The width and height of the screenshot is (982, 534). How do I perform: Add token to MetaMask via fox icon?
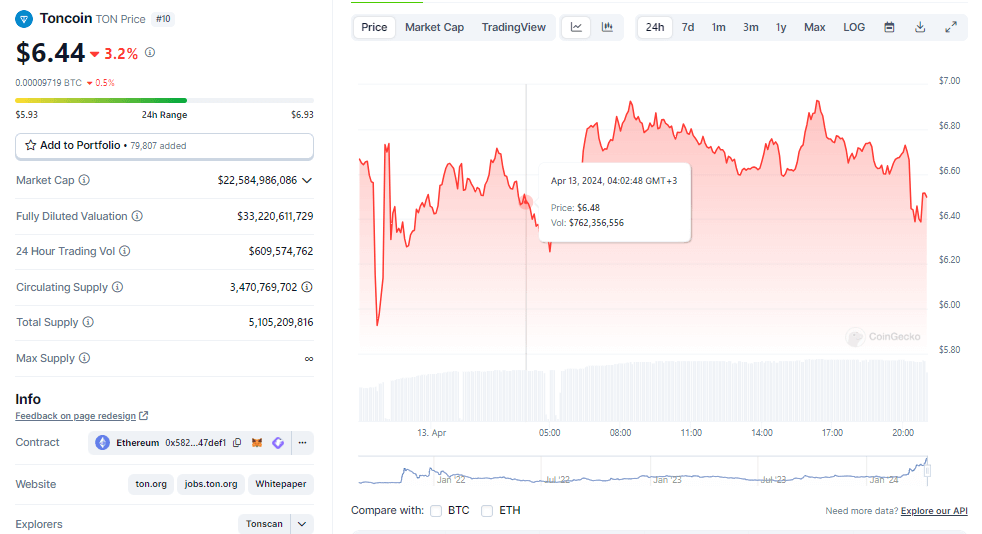coord(257,443)
